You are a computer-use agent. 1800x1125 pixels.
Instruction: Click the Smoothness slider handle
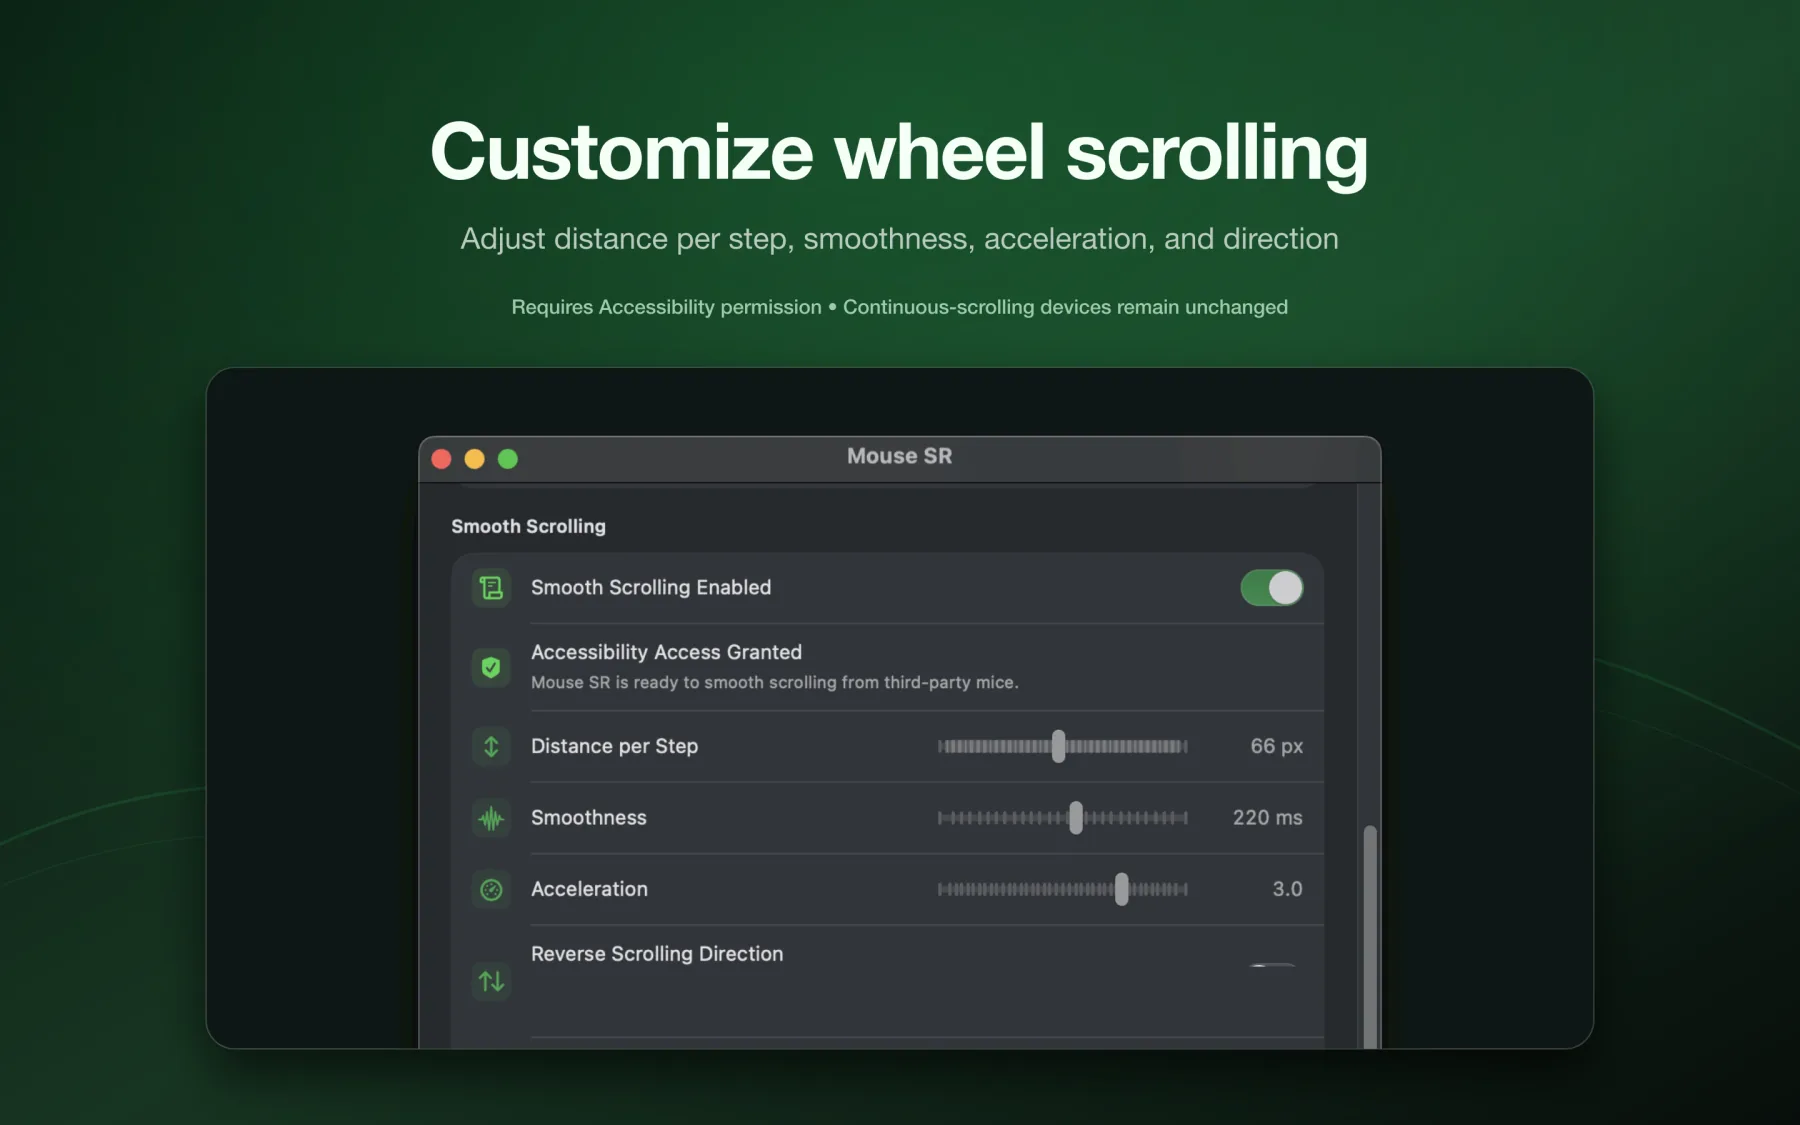pyautogui.click(x=1076, y=818)
